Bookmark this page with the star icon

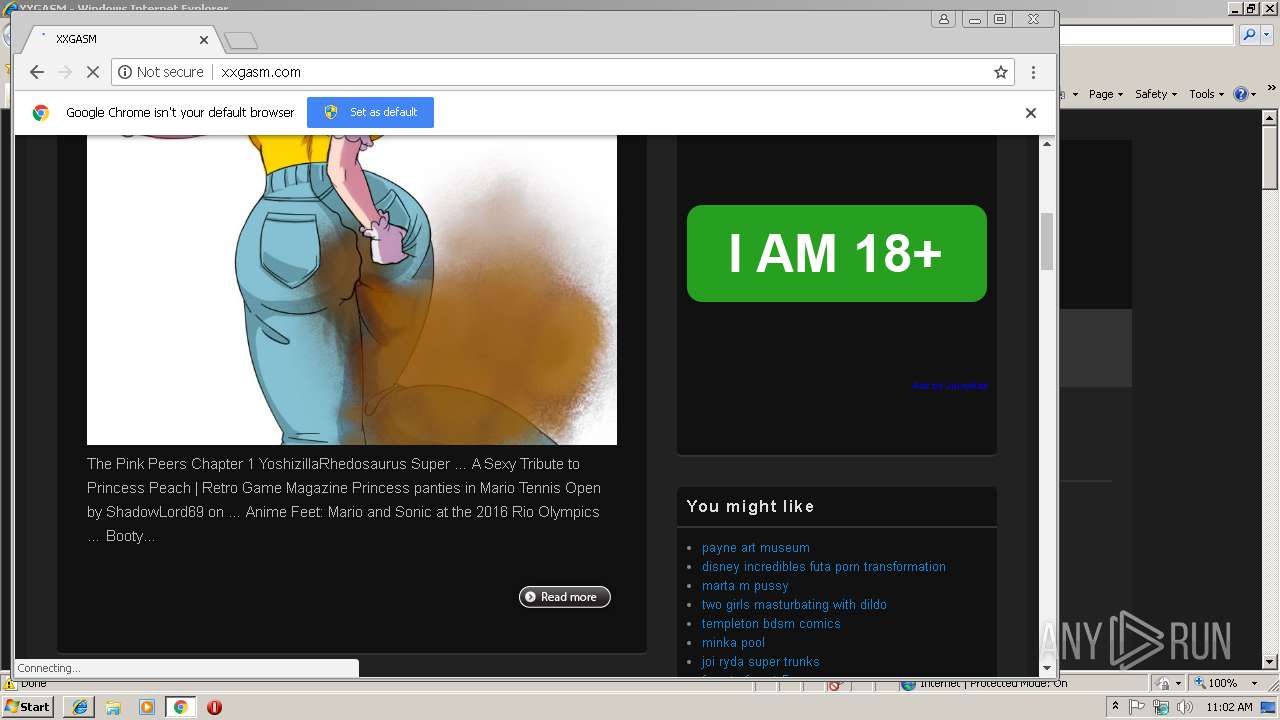click(x=1000, y=72)
